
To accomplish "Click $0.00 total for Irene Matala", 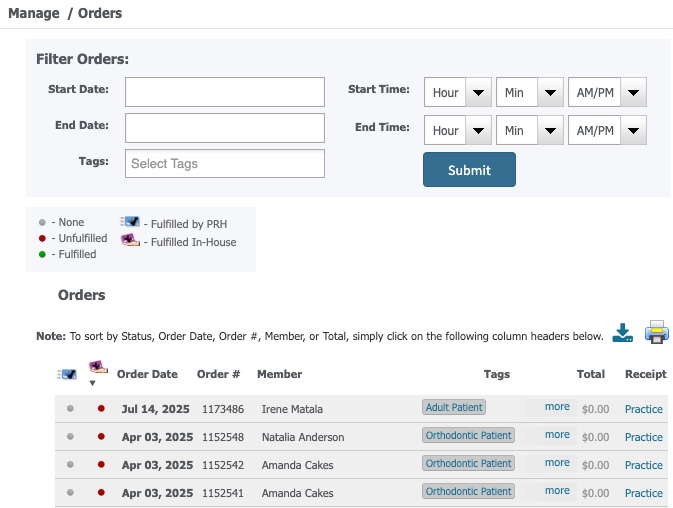I will tap(595, 409).
